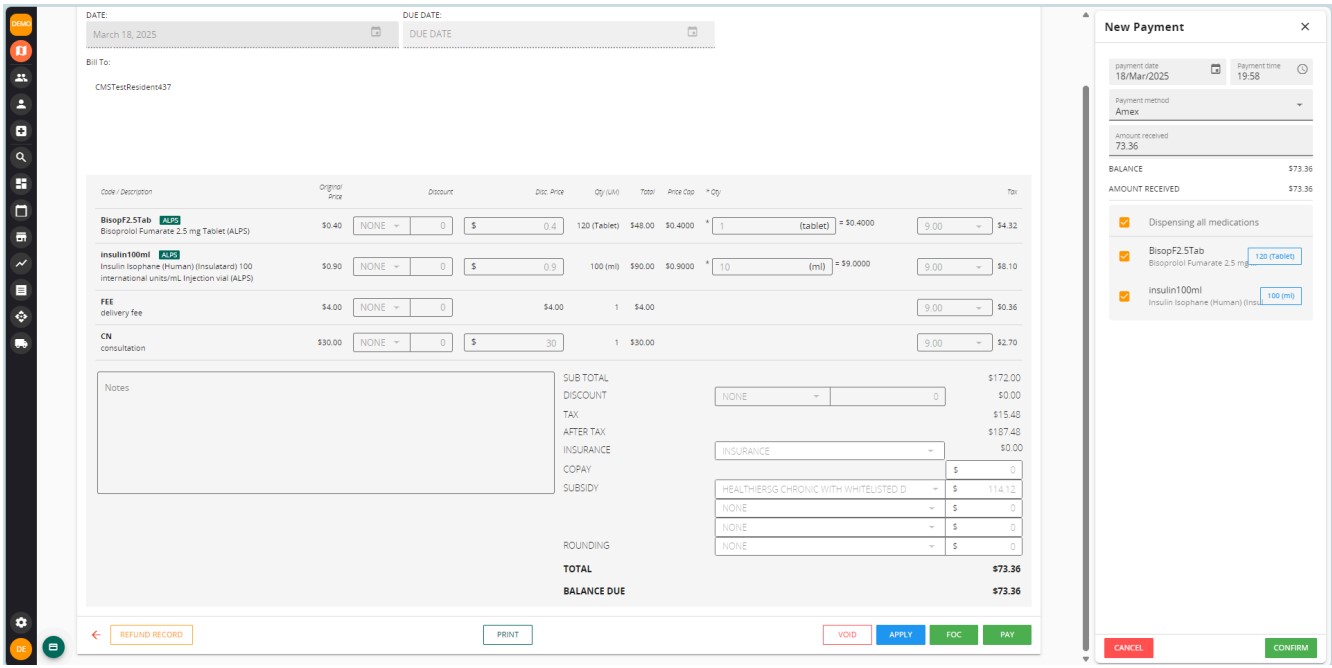
Task: Close the New Payment panel
Action: [x=1305, y=27]
